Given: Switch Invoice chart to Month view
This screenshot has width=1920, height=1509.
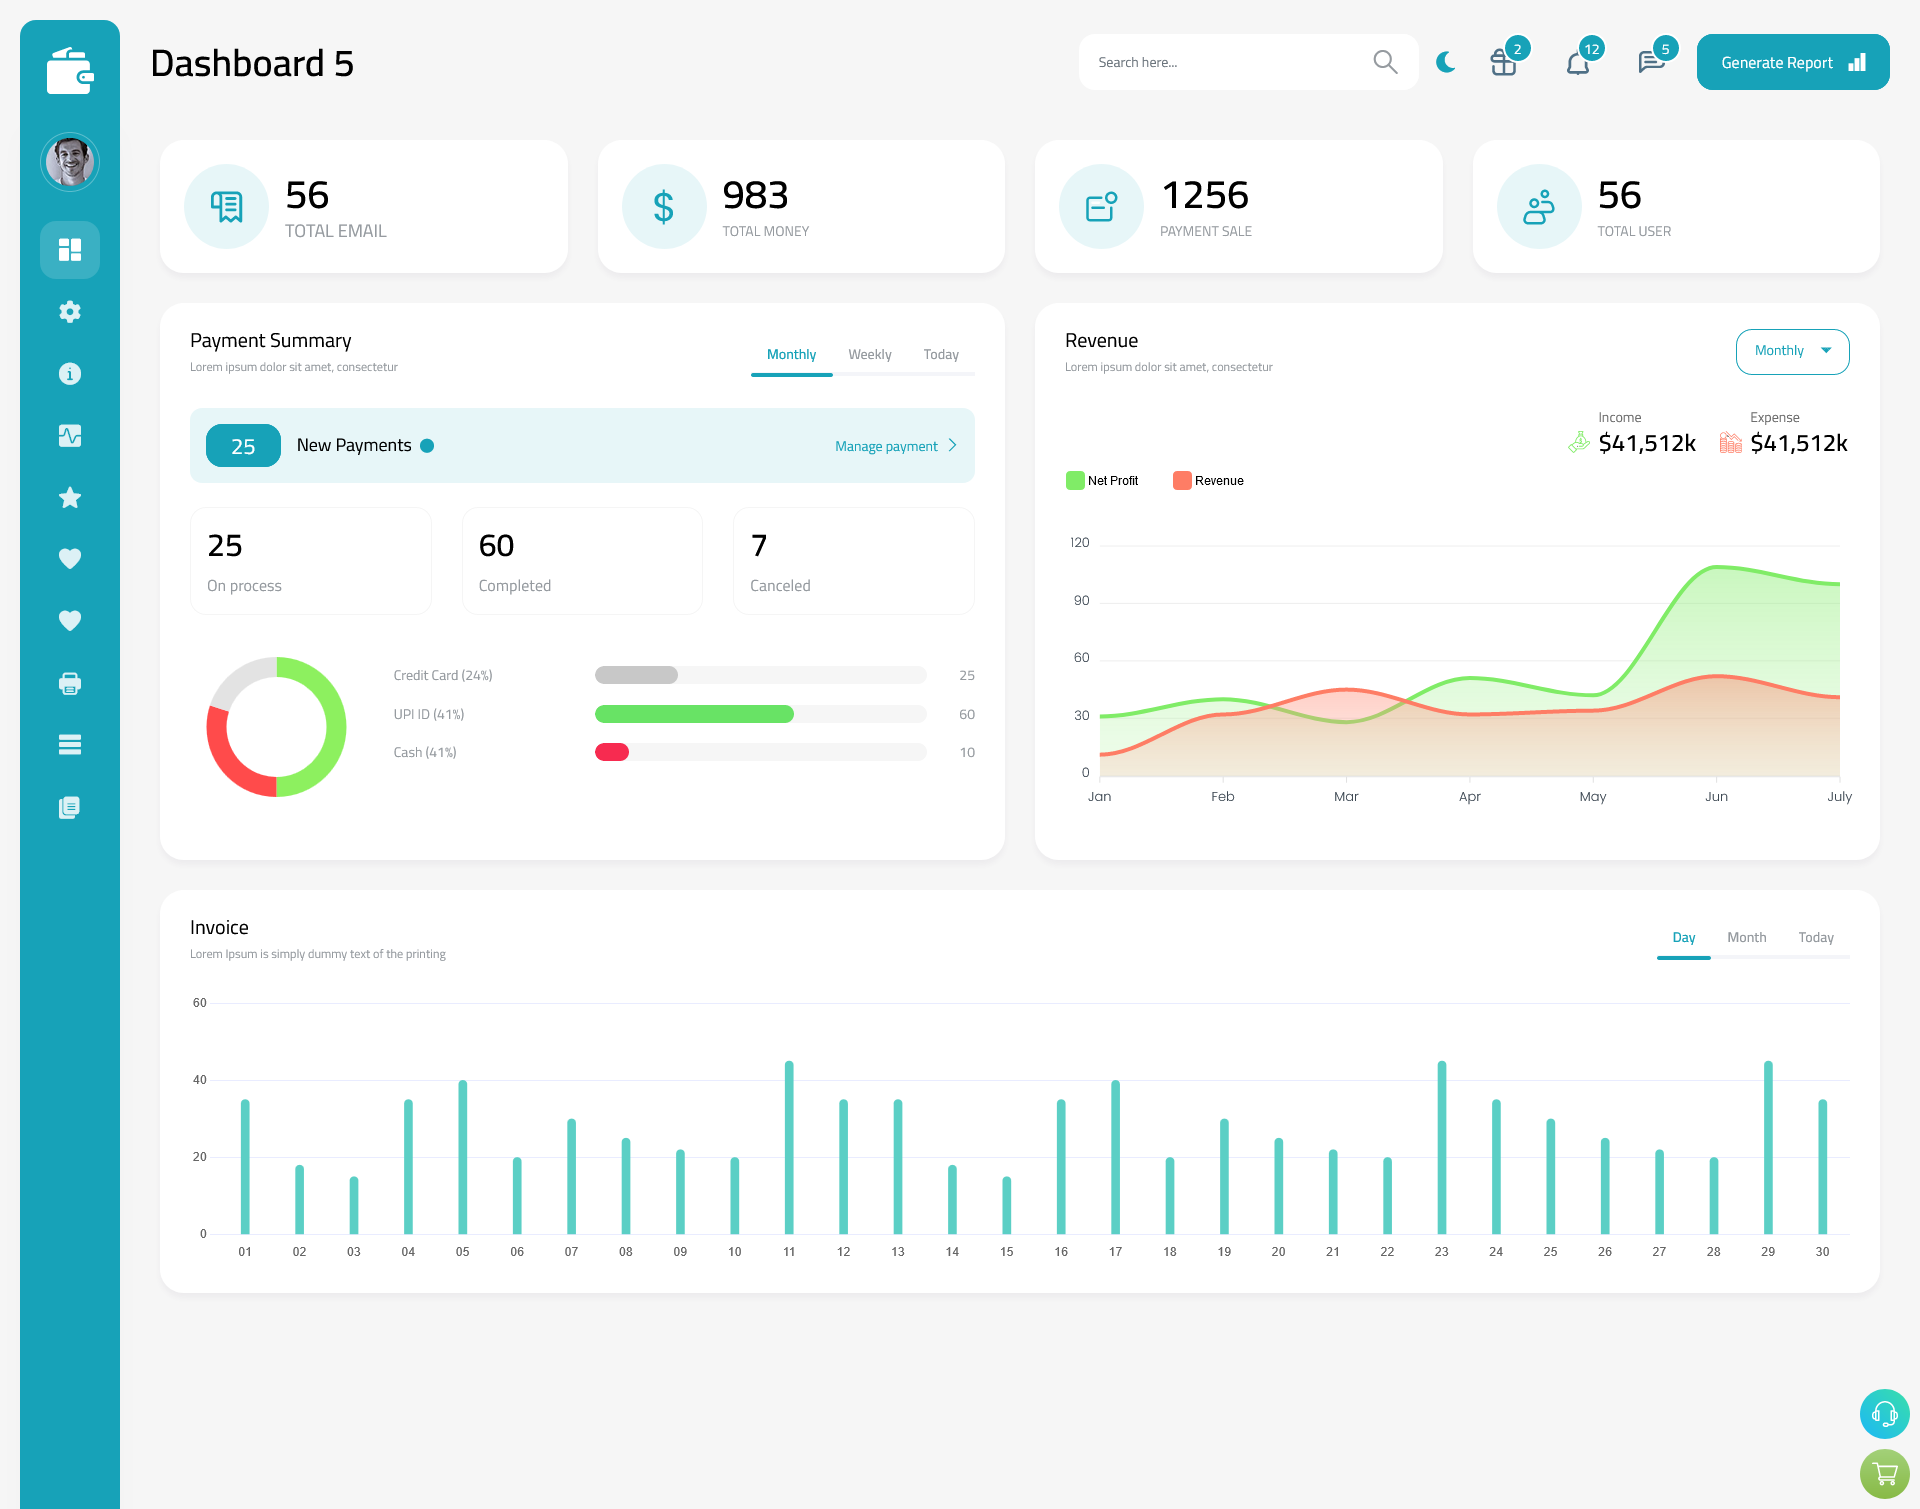Looking at the screenshot, I should (1745, 937).
